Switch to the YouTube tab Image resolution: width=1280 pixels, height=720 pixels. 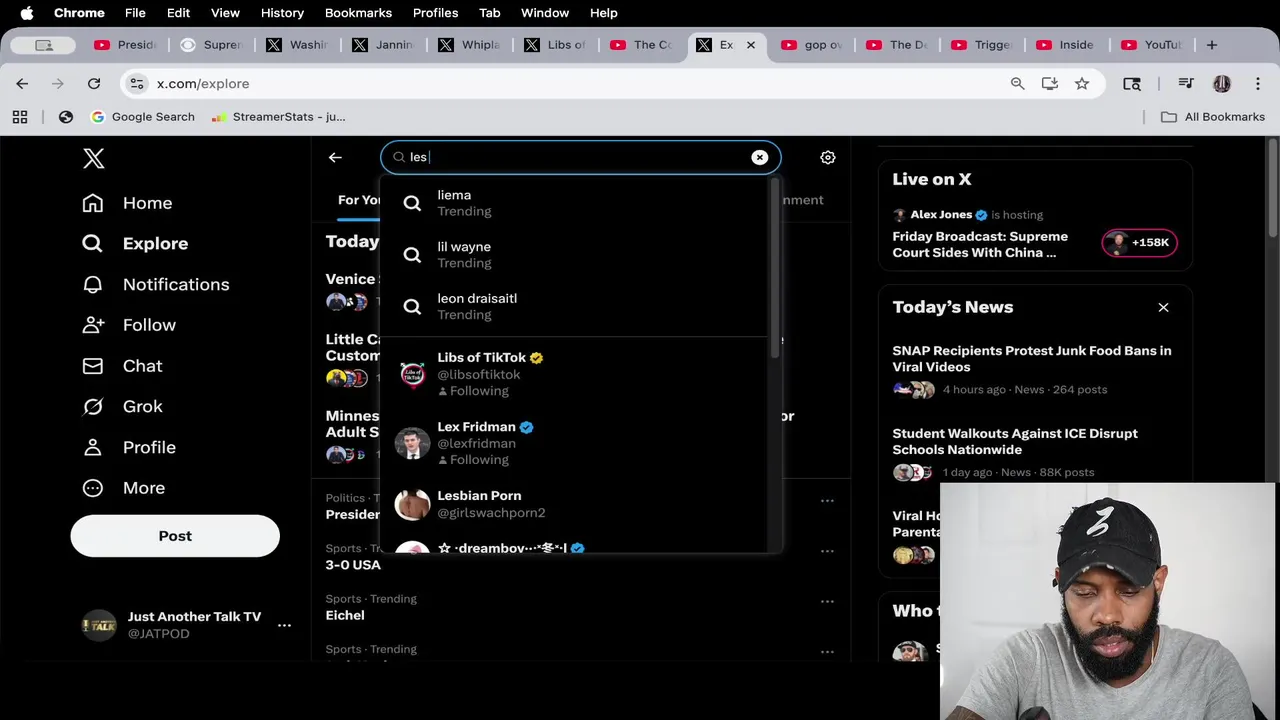click(x=1153, y=45)
